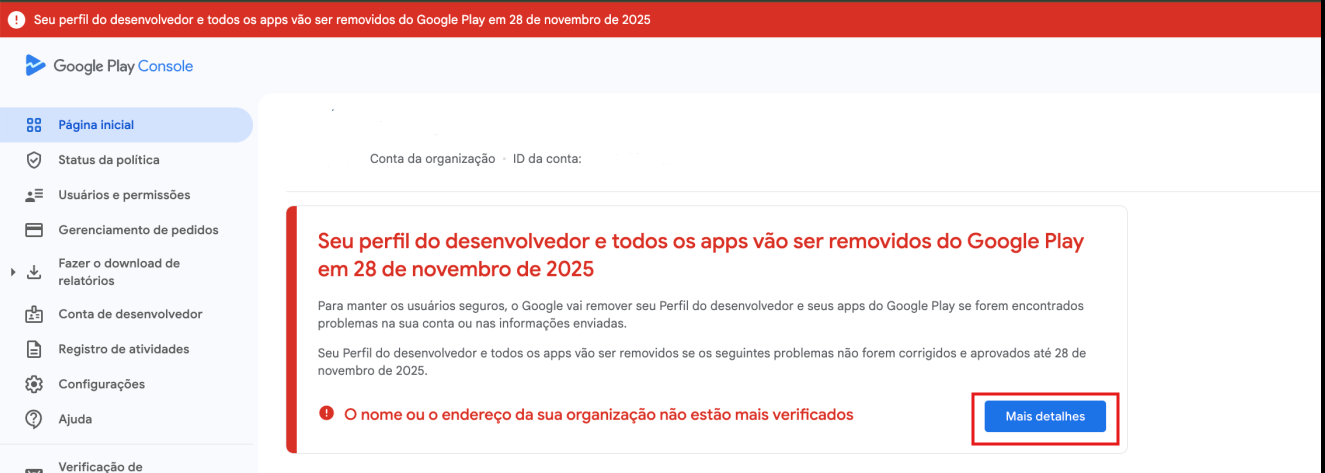Viewport: 1325px width, 473px height.
Task: Click the unverified organization name or address message
Action: (598, 414)
